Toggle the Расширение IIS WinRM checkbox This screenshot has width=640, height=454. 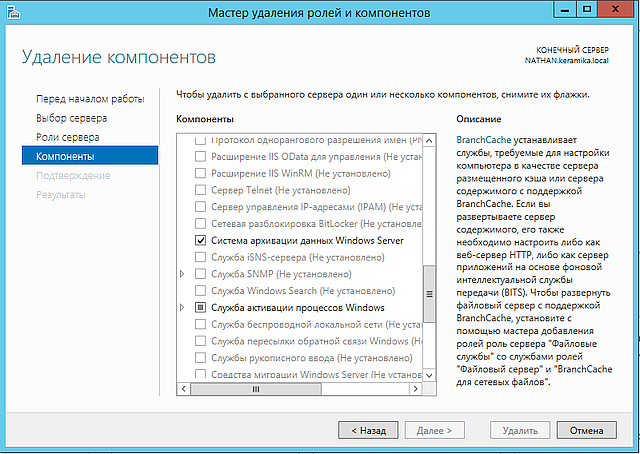[200, 174]
